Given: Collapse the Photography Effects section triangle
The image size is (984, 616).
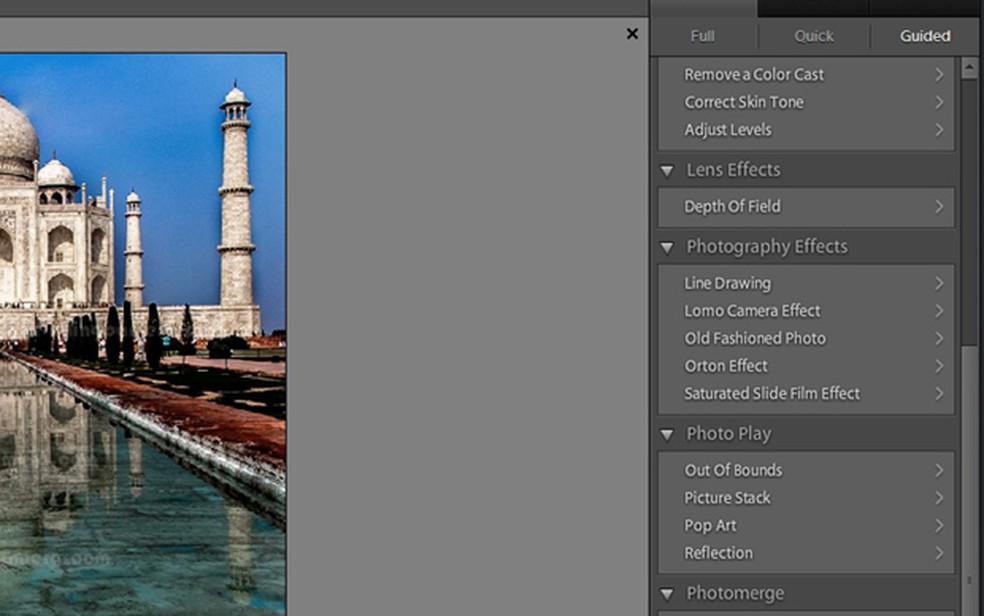Looking at the screenshot, I should (667, 248).
